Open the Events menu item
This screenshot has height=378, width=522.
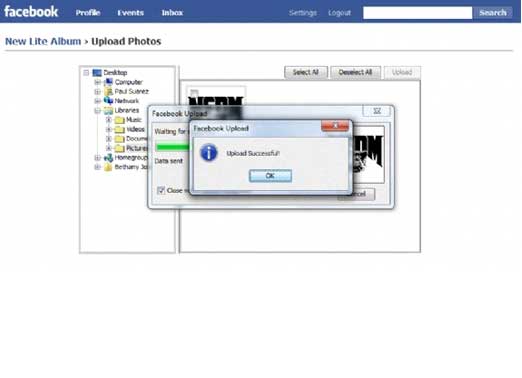pyautogui.click(x=130, y=13)
